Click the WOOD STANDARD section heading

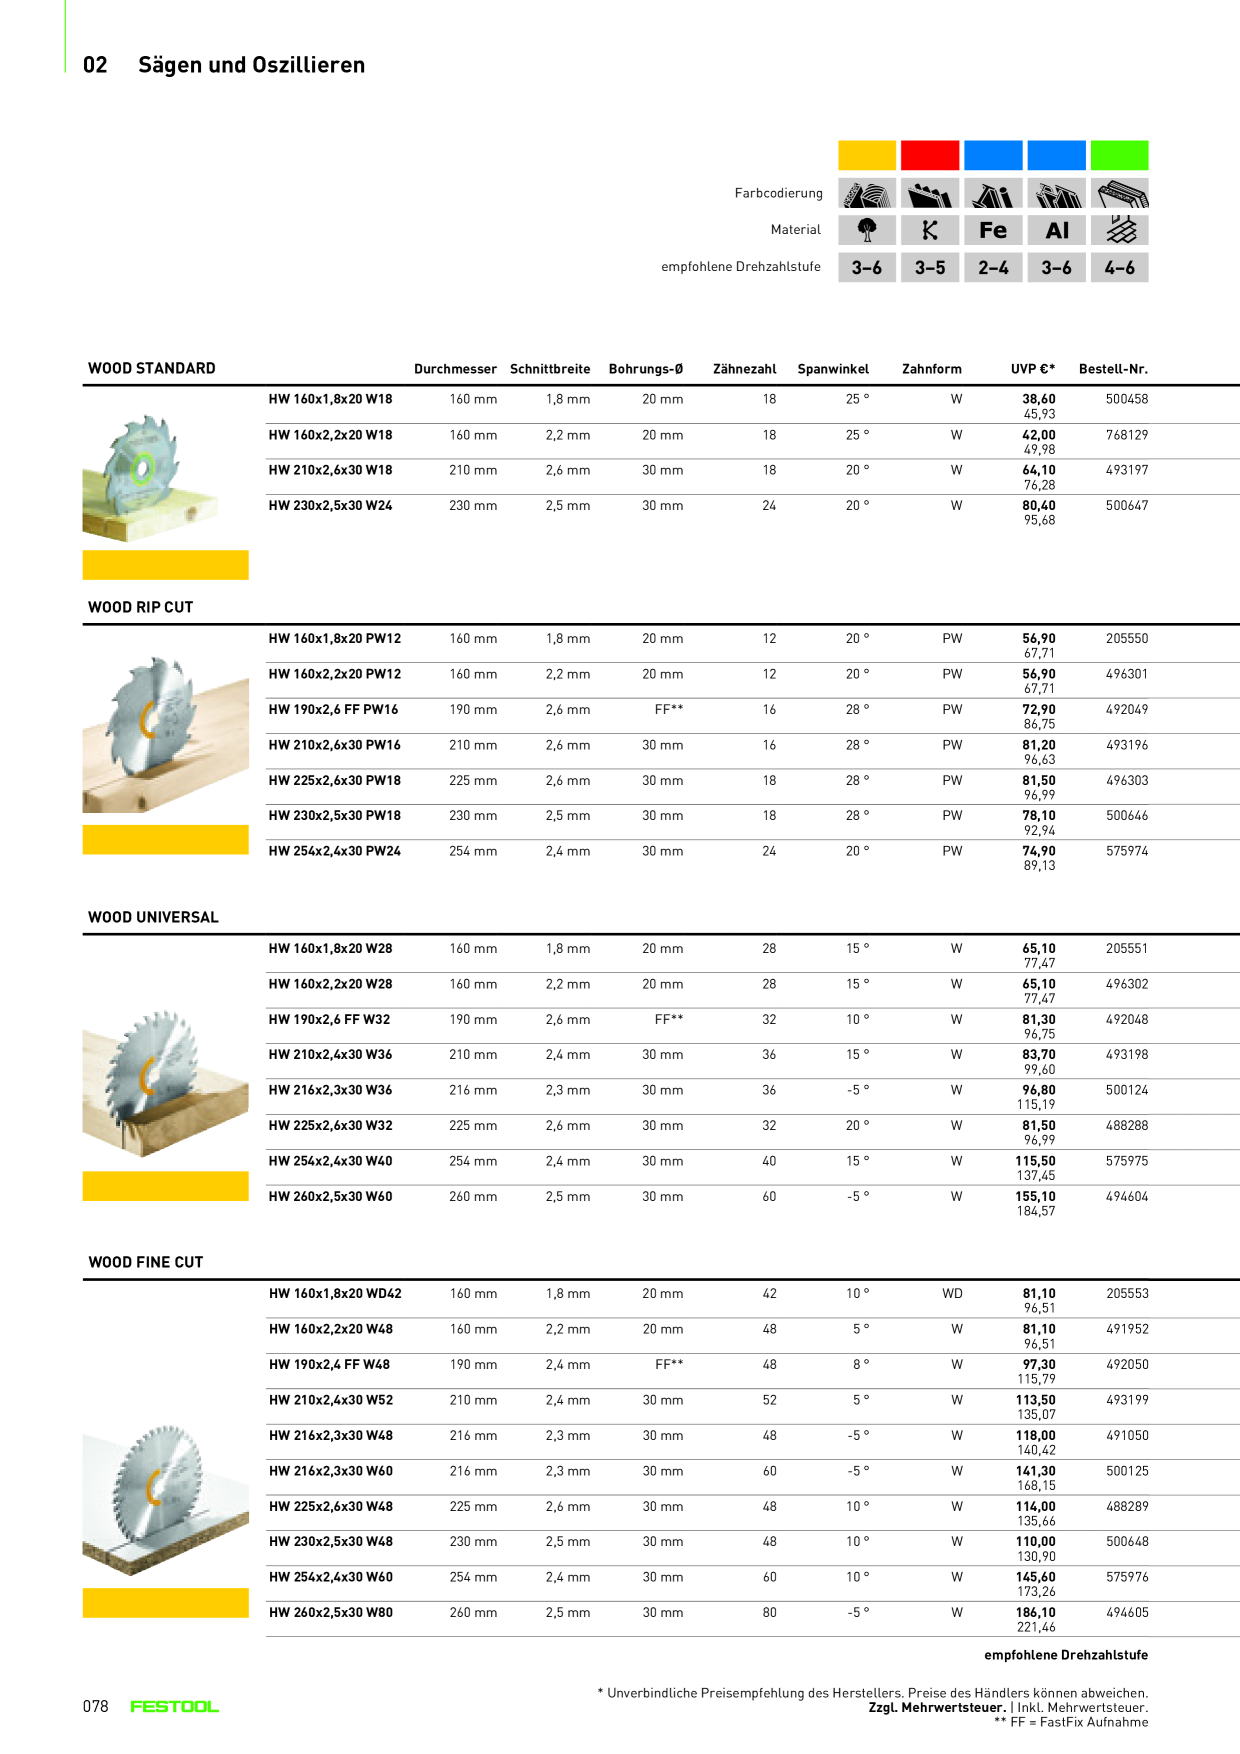(152, 368)
